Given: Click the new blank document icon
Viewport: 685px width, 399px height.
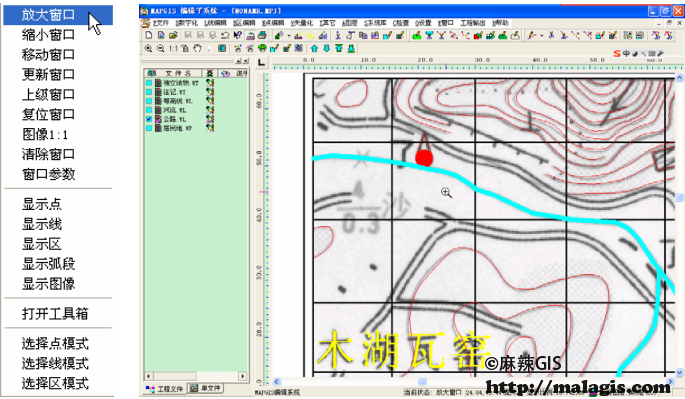Looking at the screenshot, I should point(149,35).
